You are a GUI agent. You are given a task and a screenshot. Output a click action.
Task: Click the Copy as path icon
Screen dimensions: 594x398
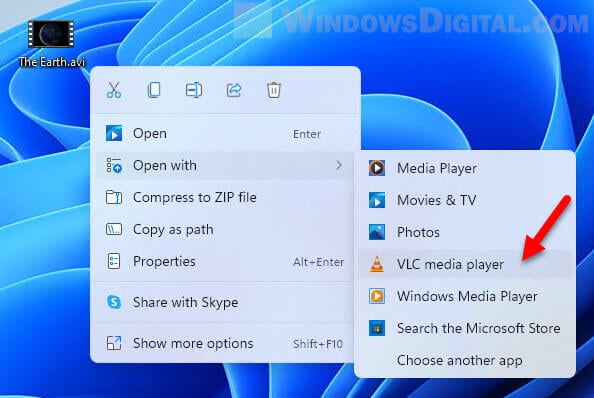114,229
